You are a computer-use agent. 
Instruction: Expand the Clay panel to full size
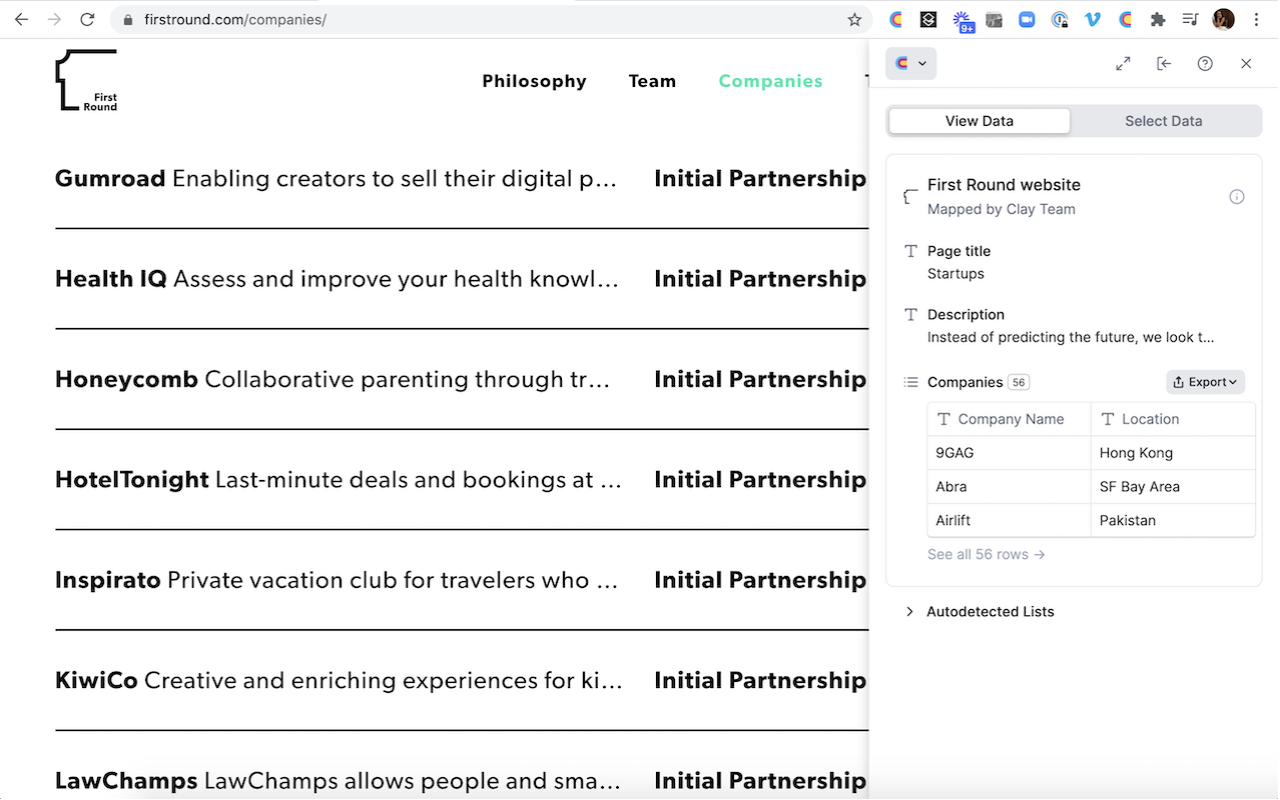coord(1123,64)
